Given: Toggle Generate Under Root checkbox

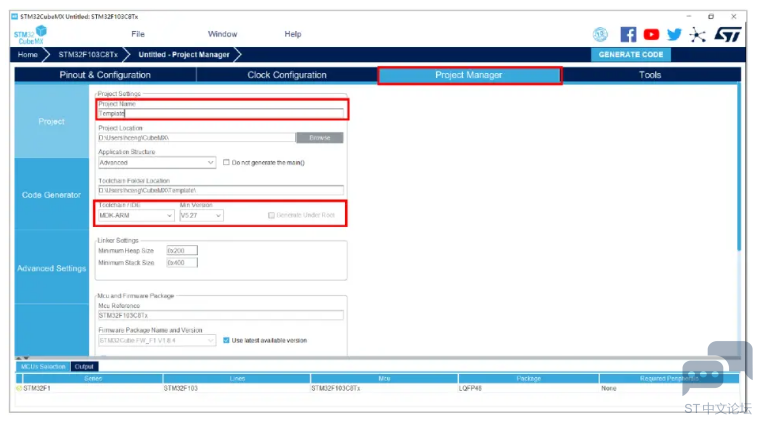Looking at the screenshot, I should click(x=271, y=215).
